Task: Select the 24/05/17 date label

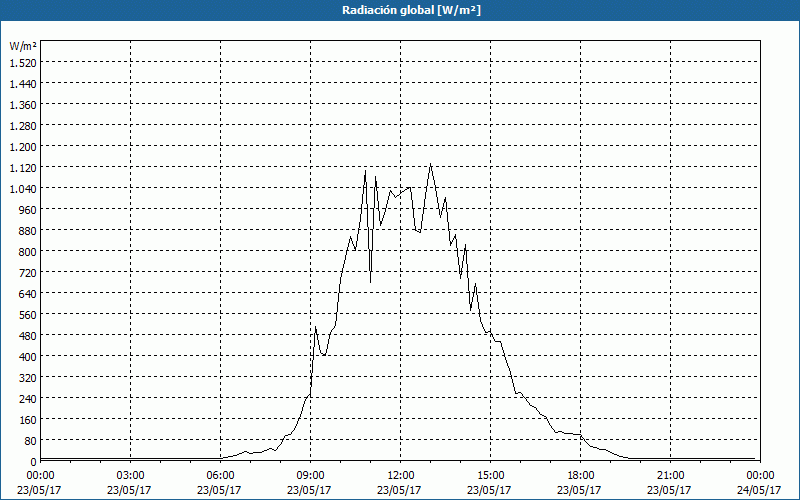Action: click(760, 490)
